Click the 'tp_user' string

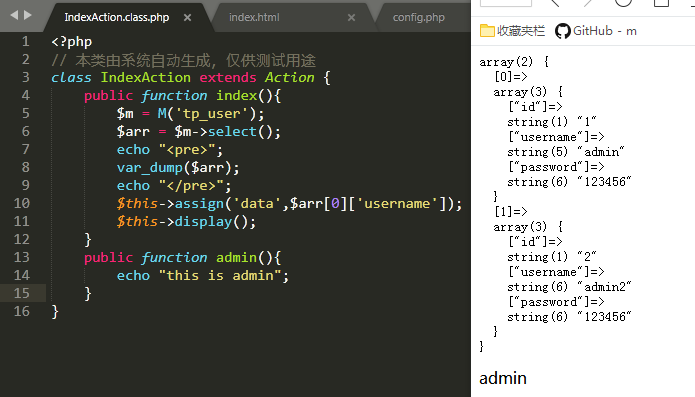pyautogui.click(x=212, y=114)
